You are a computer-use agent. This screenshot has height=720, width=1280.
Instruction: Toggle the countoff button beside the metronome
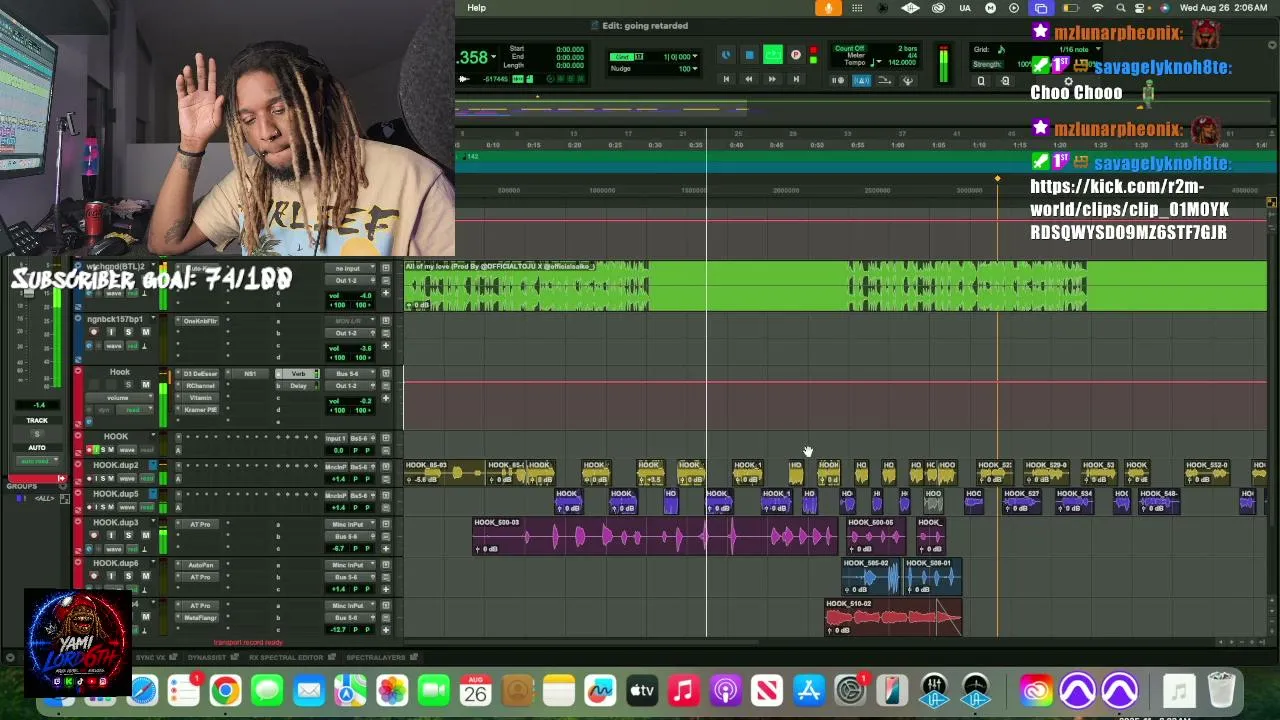(839, 80)
